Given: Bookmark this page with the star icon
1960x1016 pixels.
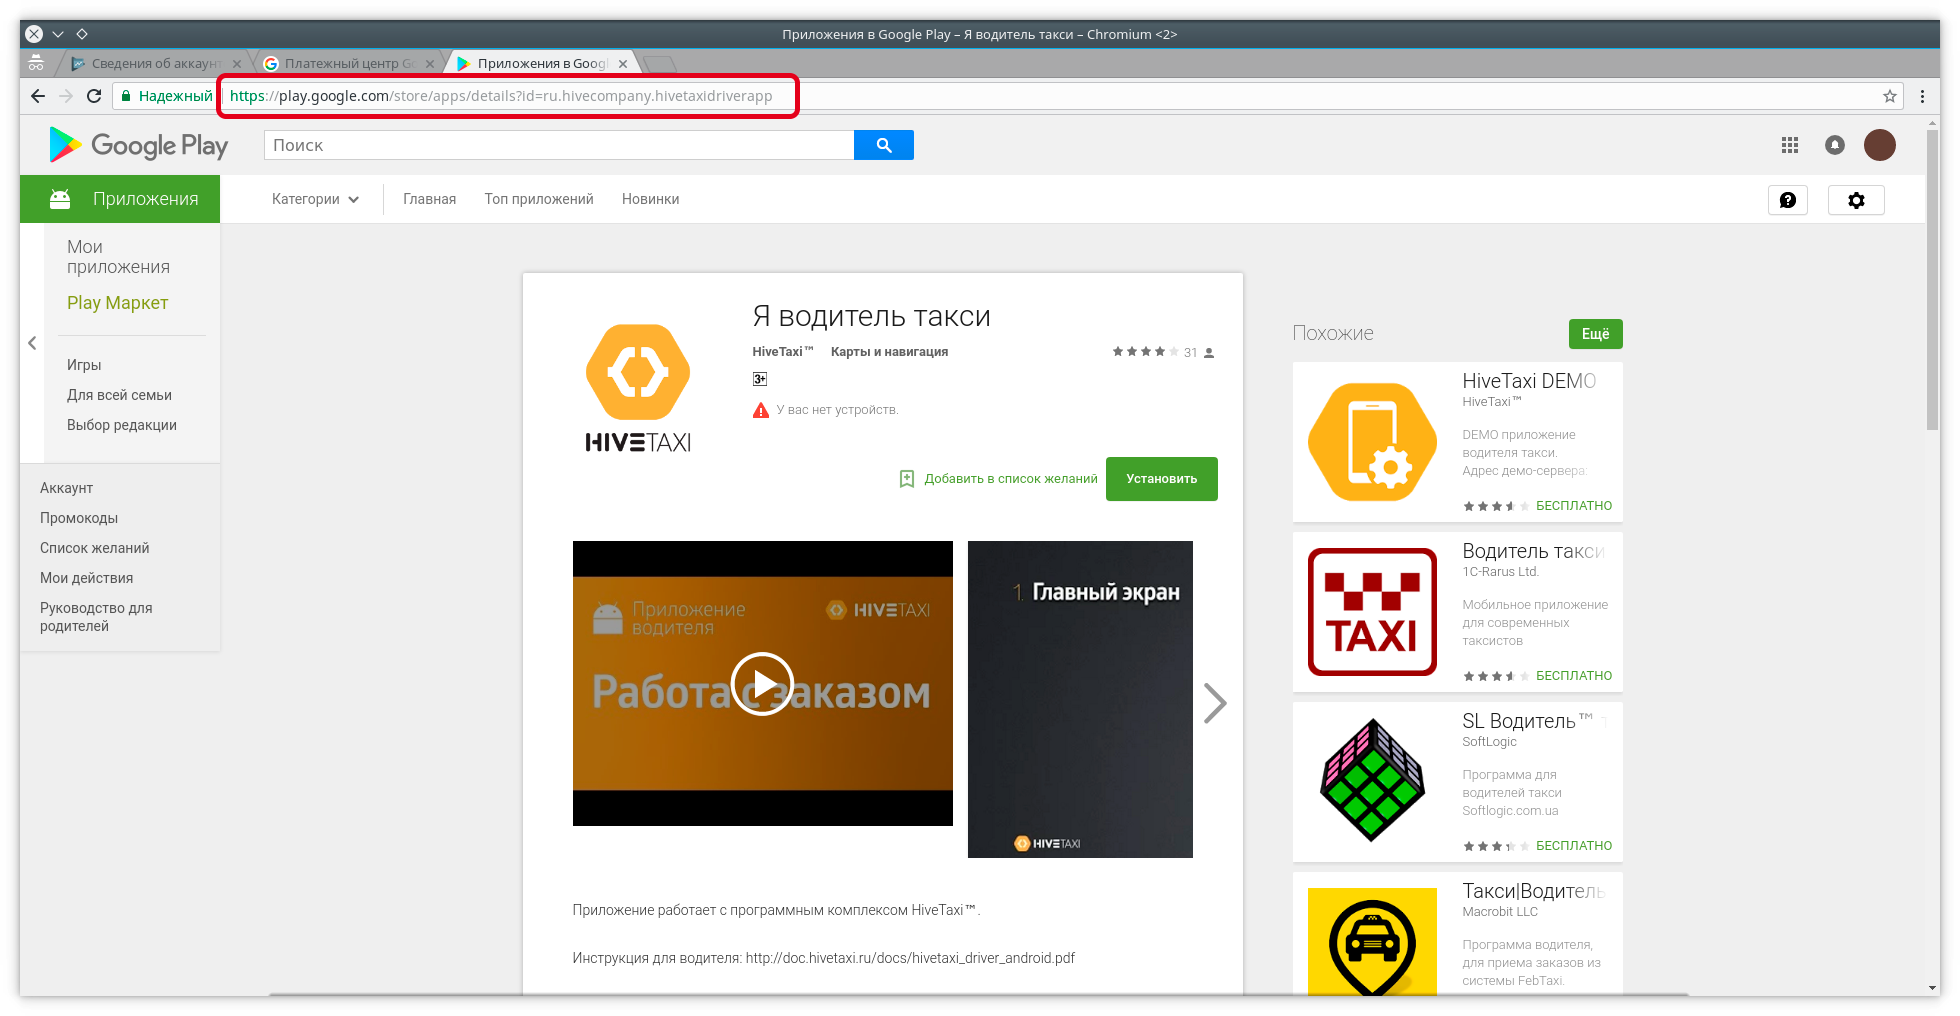Looking at the screenshot, I should [x=1890, y=96].
